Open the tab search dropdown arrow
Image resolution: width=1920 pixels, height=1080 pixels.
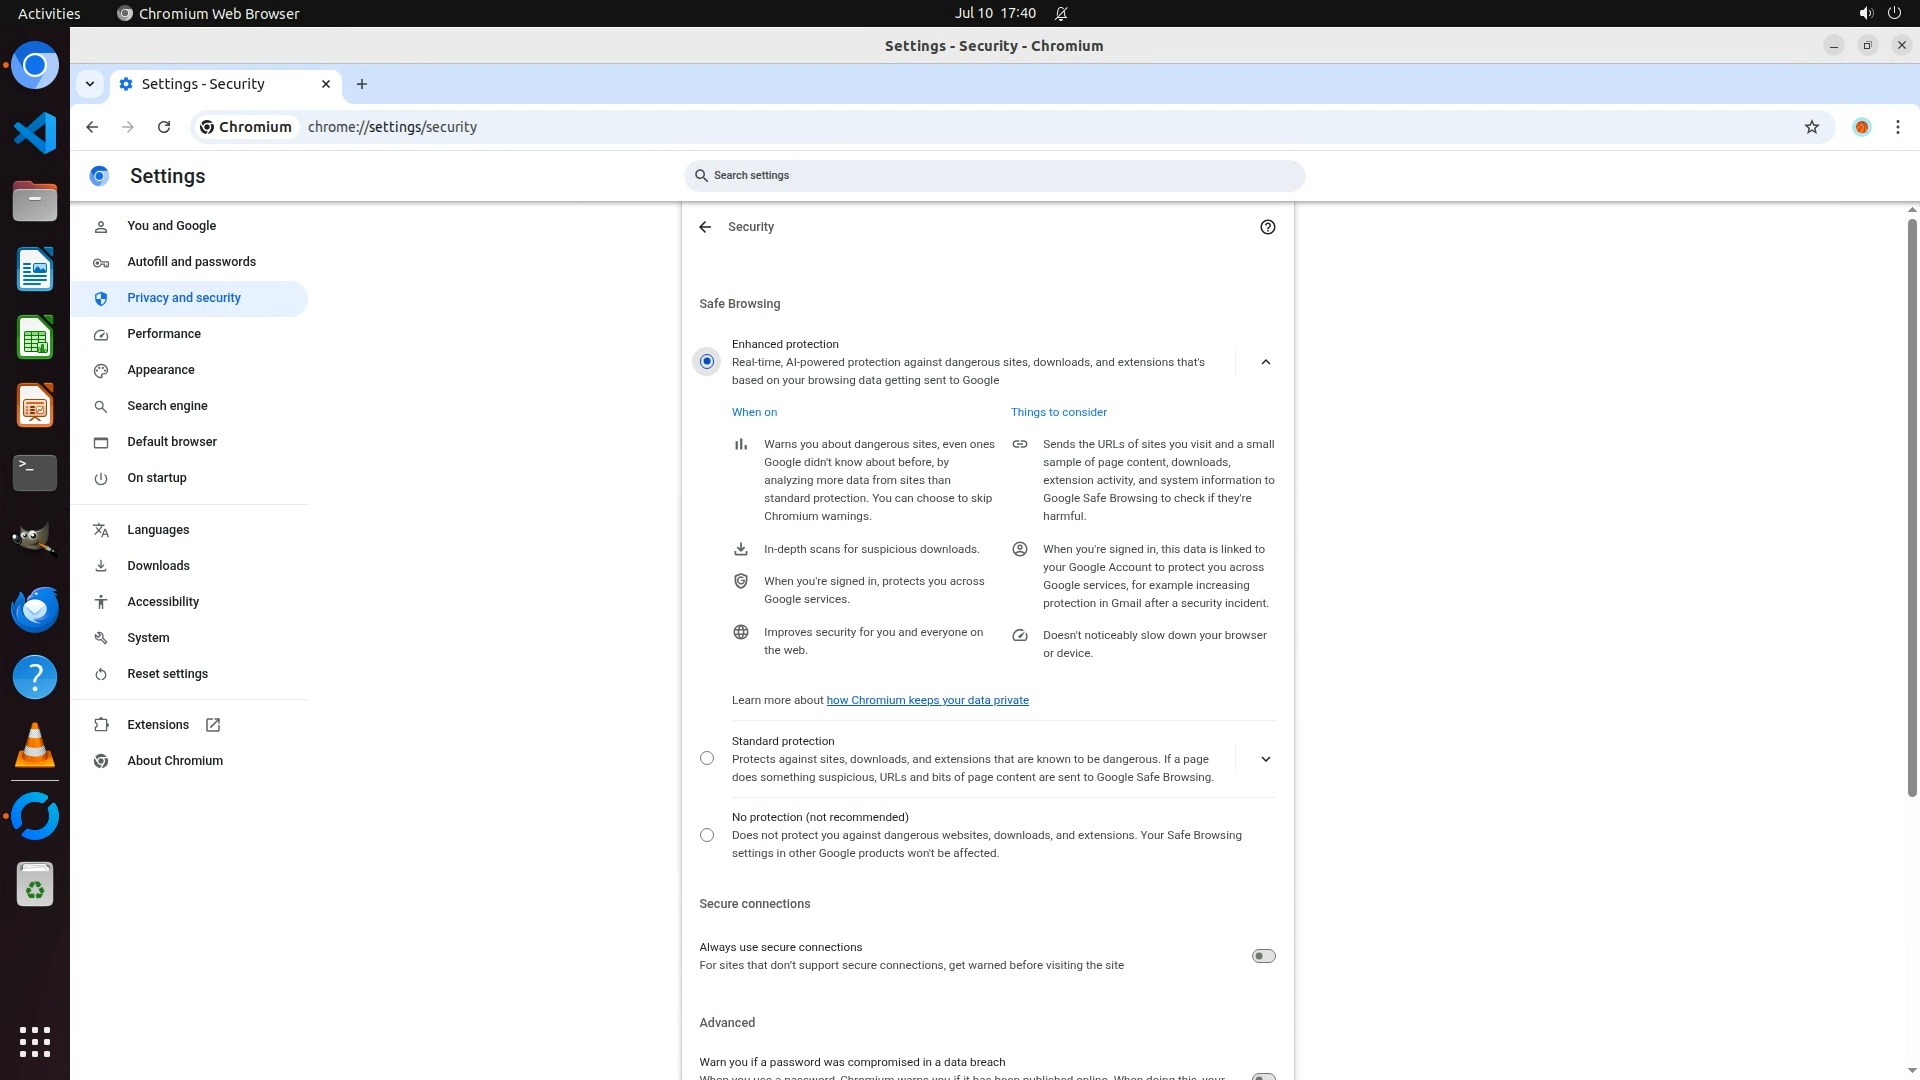pos(90,84)
